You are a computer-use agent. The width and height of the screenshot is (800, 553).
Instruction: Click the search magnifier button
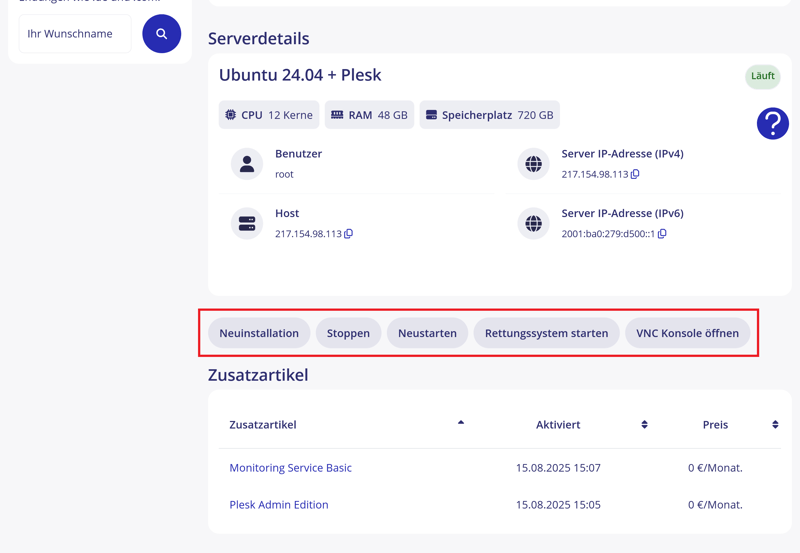(161, 34)
